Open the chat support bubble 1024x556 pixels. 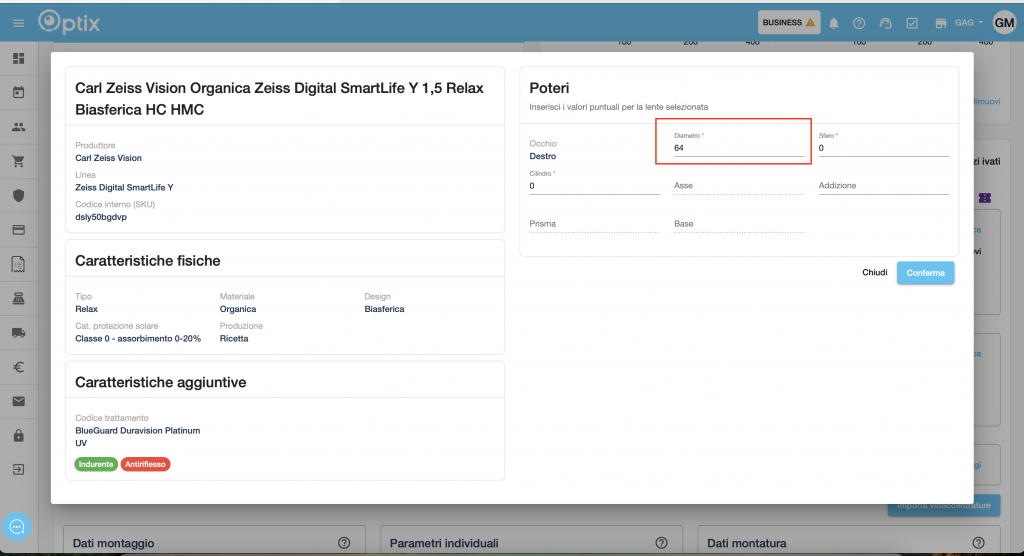click(18, 526)
